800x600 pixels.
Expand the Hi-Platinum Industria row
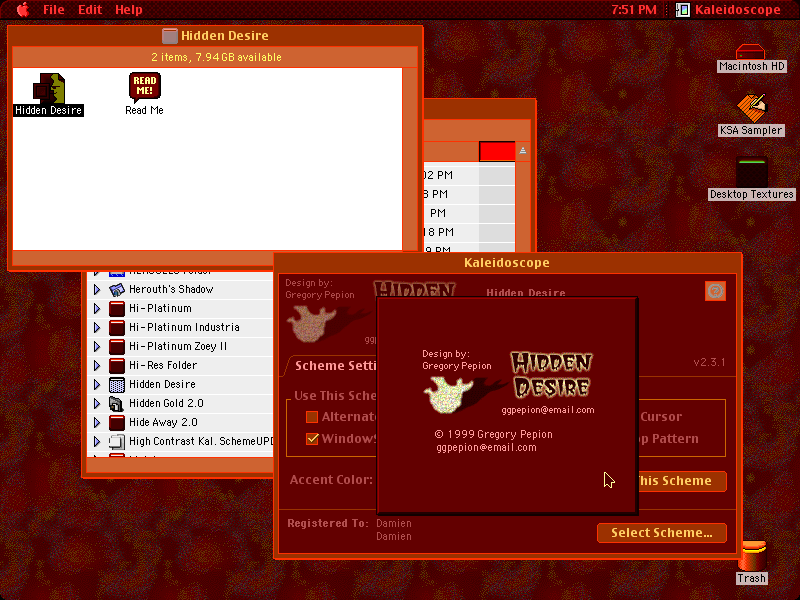click(96, 328)
